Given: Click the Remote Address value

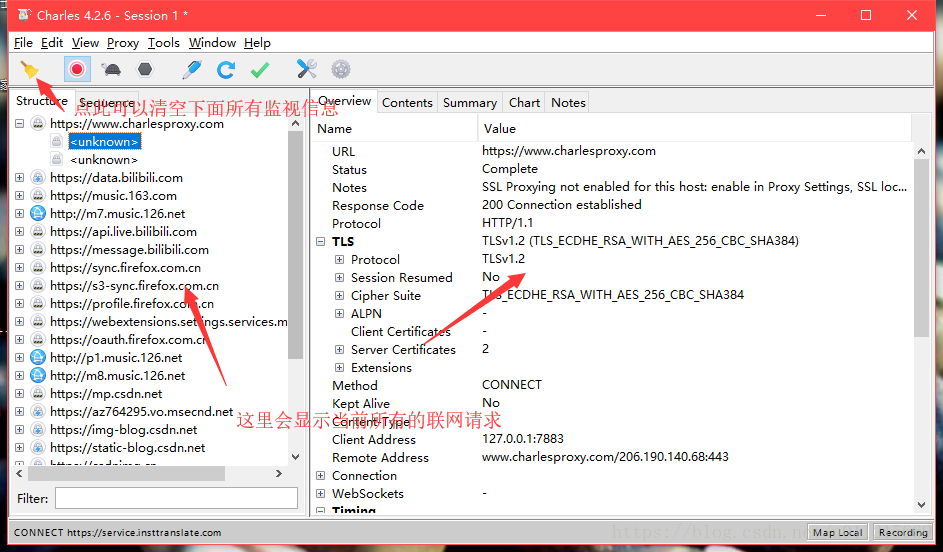Looking at the screenshot, I should point(605,457).
